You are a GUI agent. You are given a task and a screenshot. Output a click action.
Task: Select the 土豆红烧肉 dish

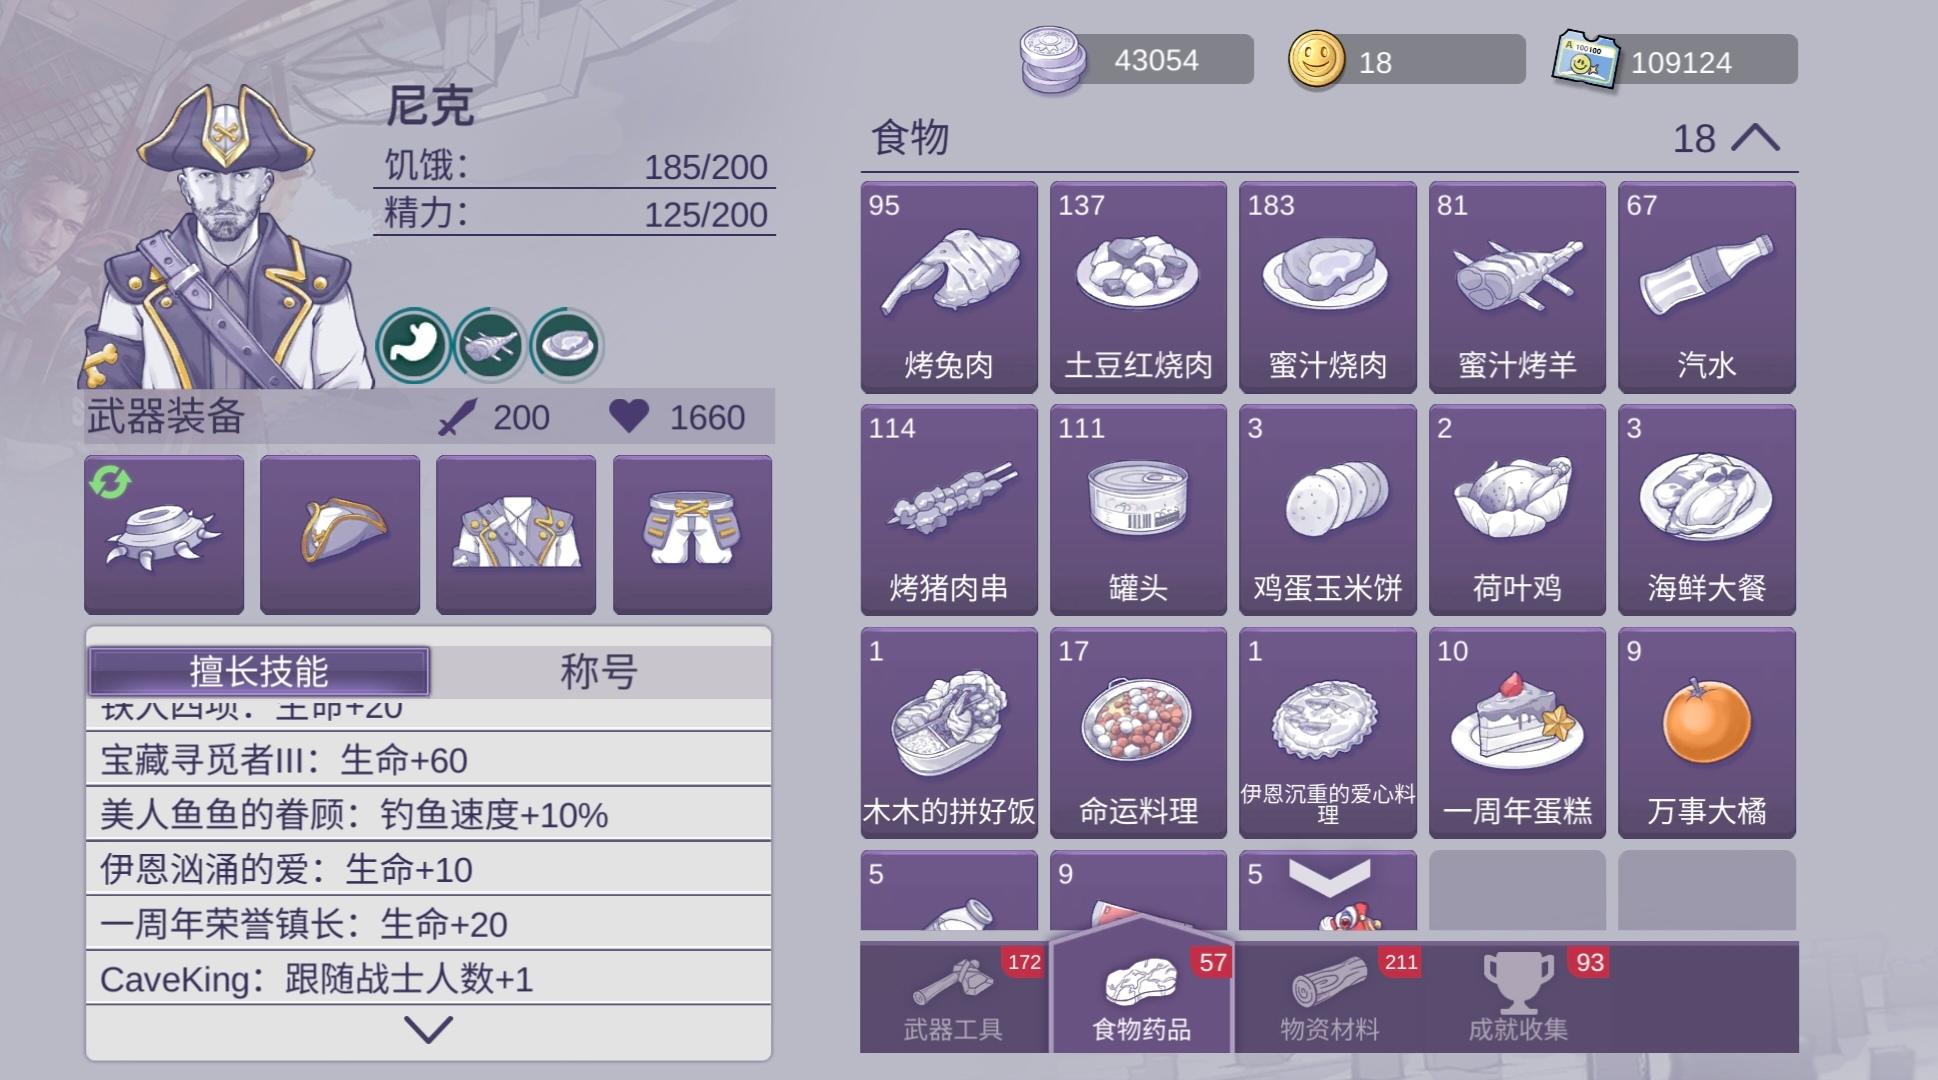1138,287
